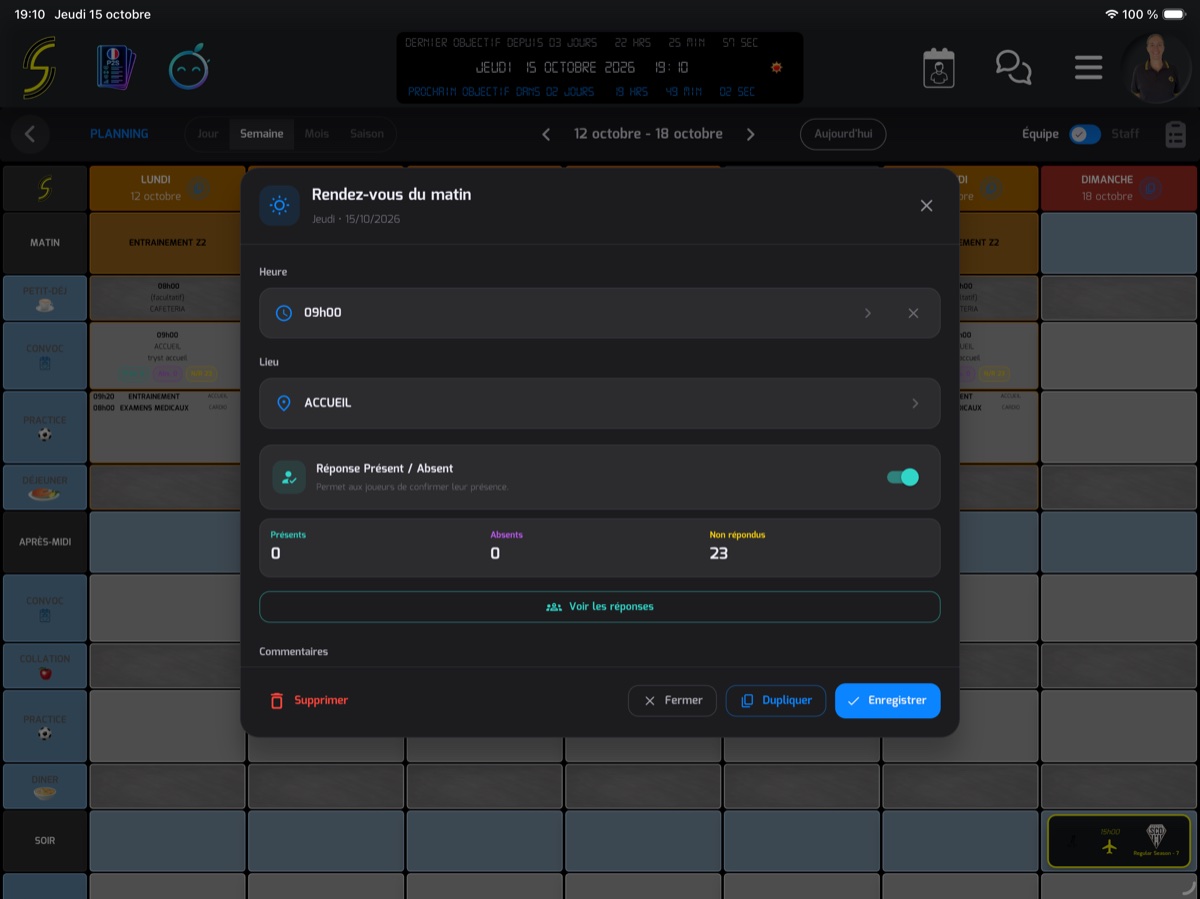Viewport: 1200px width, 899px height.
Task: Open the P2S cards icon
Action: pos(116,68)
